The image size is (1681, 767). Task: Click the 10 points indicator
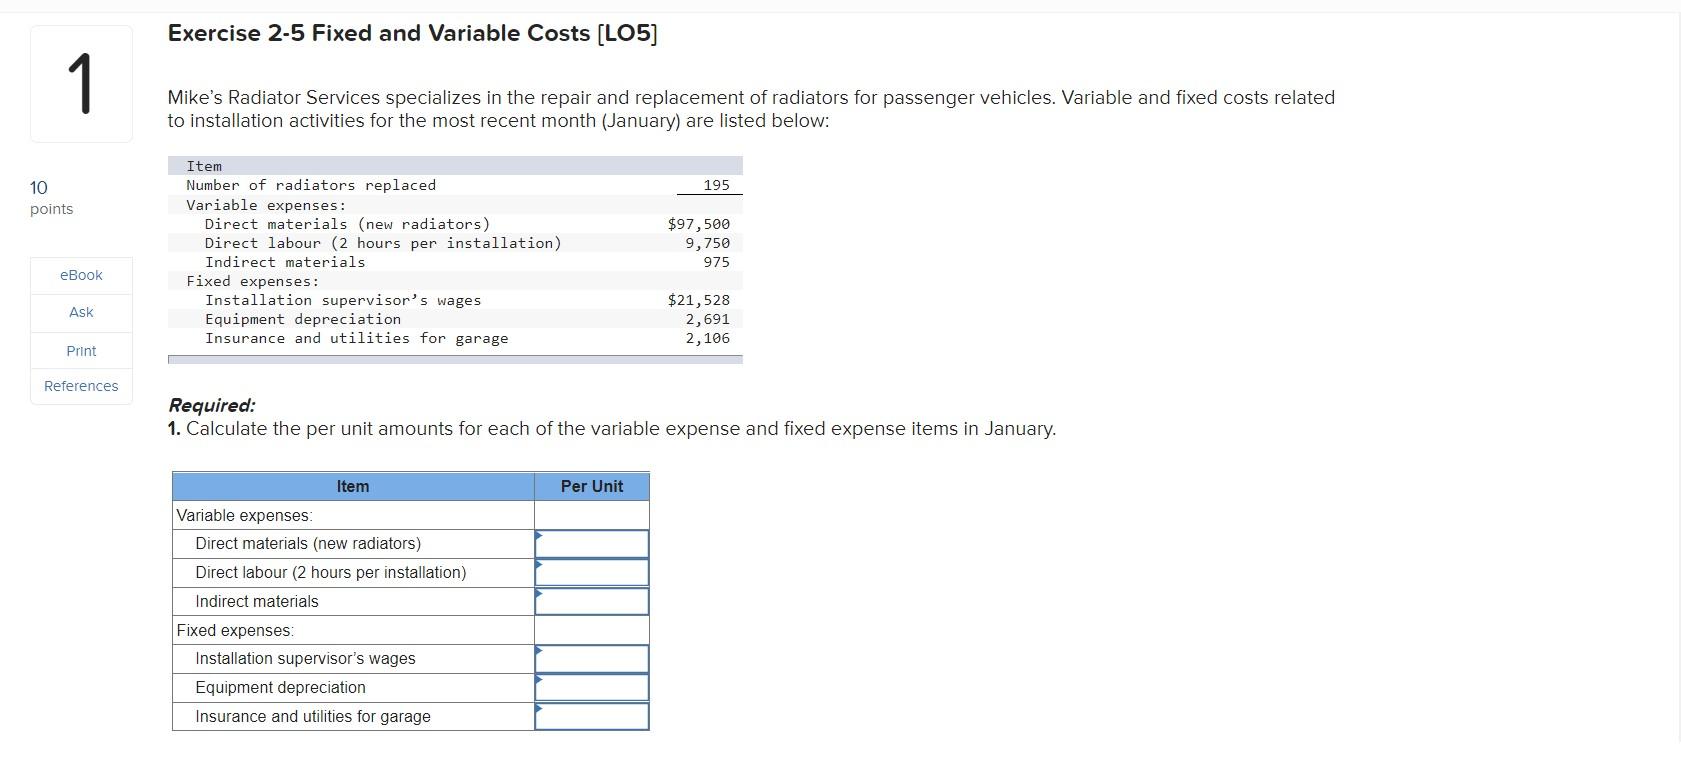[x=50, y=196]
